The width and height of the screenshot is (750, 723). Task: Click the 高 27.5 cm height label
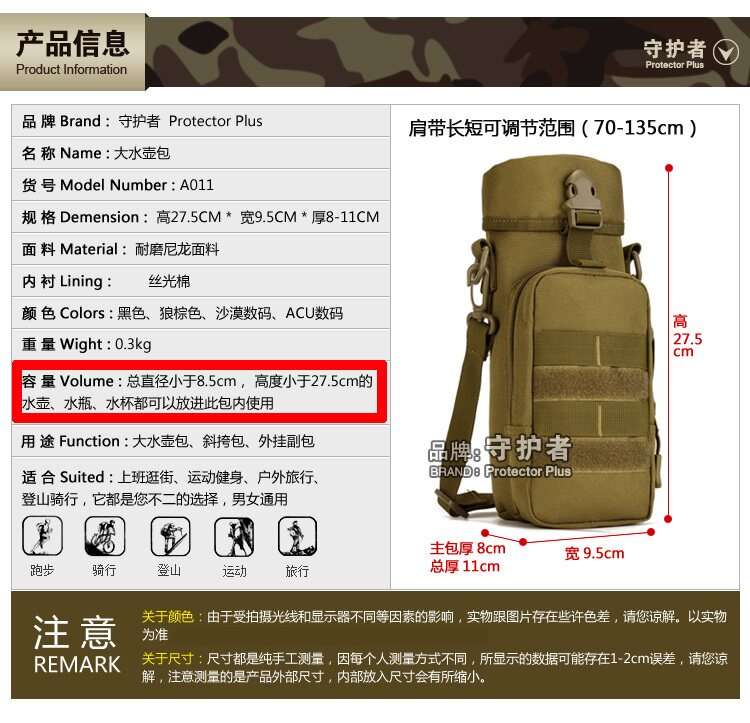point(687,336)
